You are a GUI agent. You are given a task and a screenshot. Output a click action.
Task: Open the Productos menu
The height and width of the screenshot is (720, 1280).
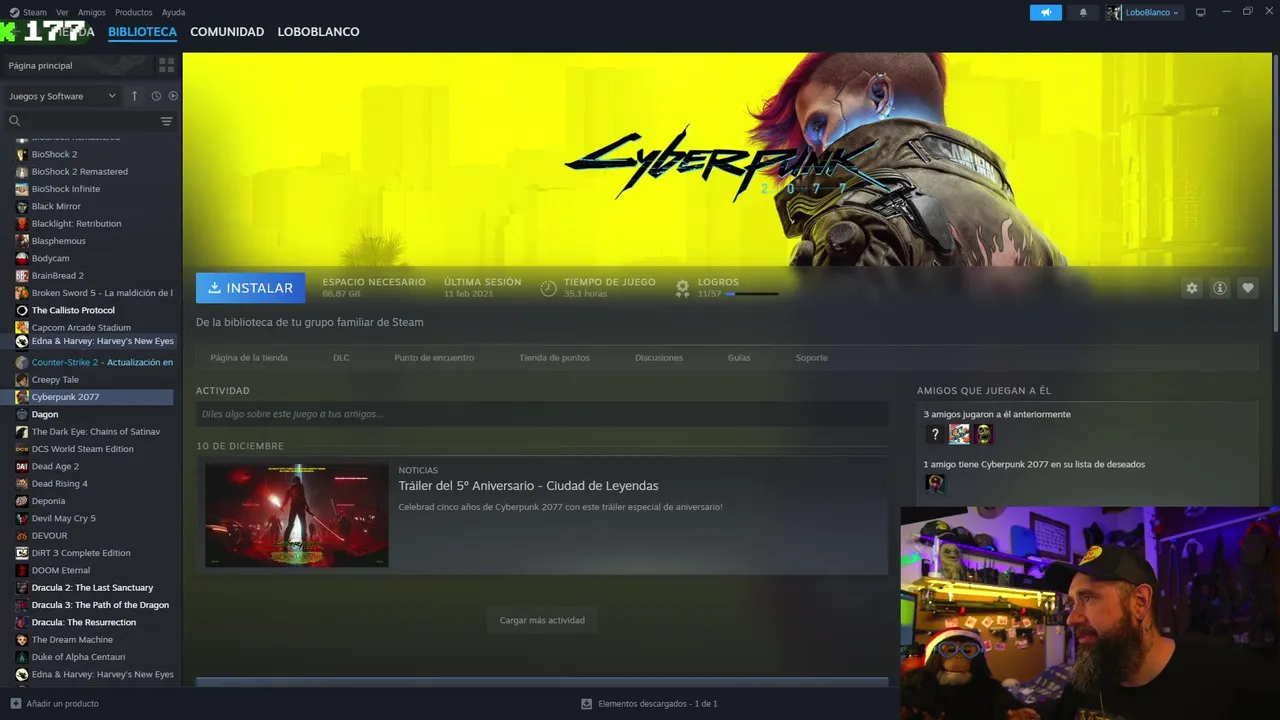tap(133, 12)
